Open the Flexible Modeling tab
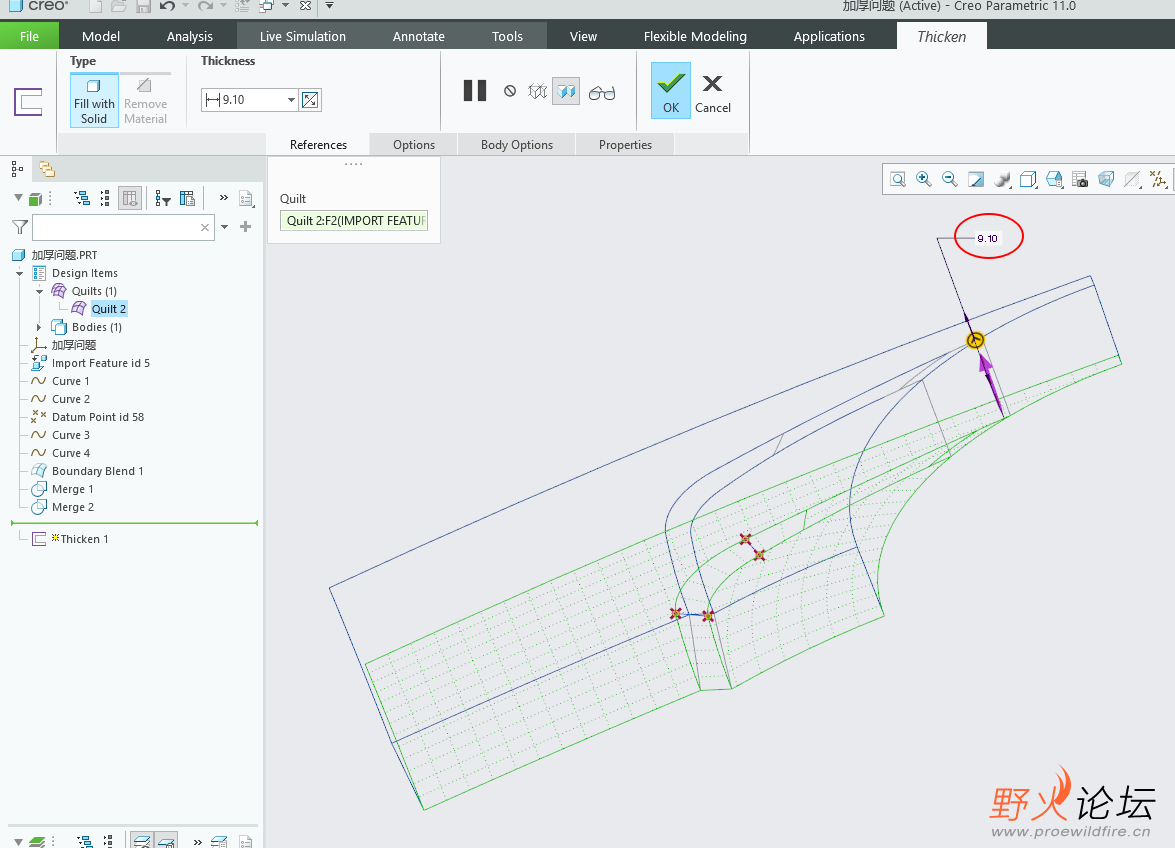The height and width of the screenshot is (848, 1175). [695, 36]
